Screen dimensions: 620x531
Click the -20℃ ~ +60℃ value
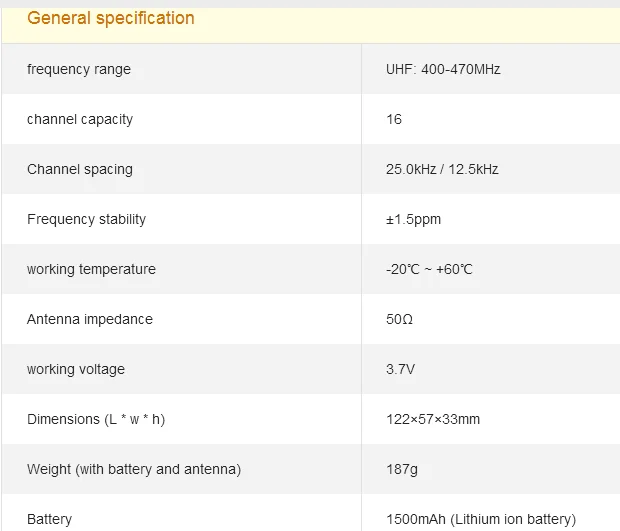coord(429,269)
